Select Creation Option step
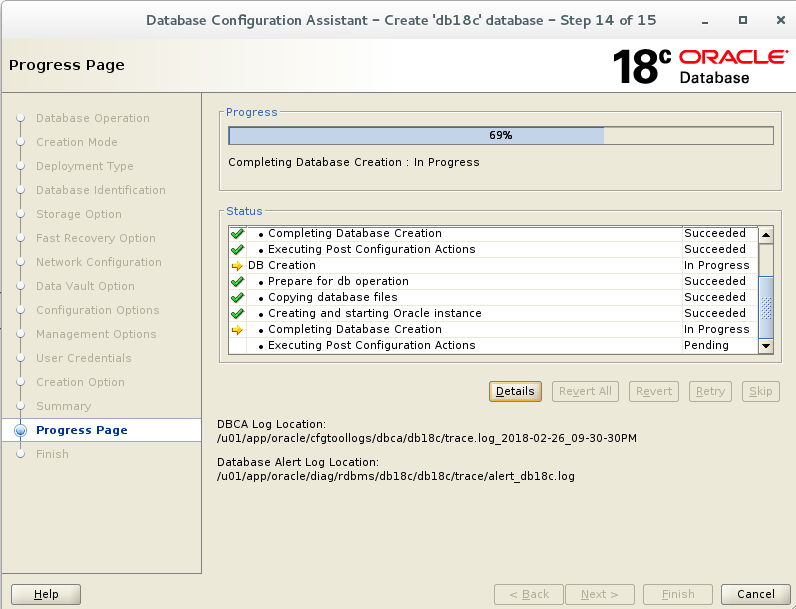796x609 pixels. [80, 382]
